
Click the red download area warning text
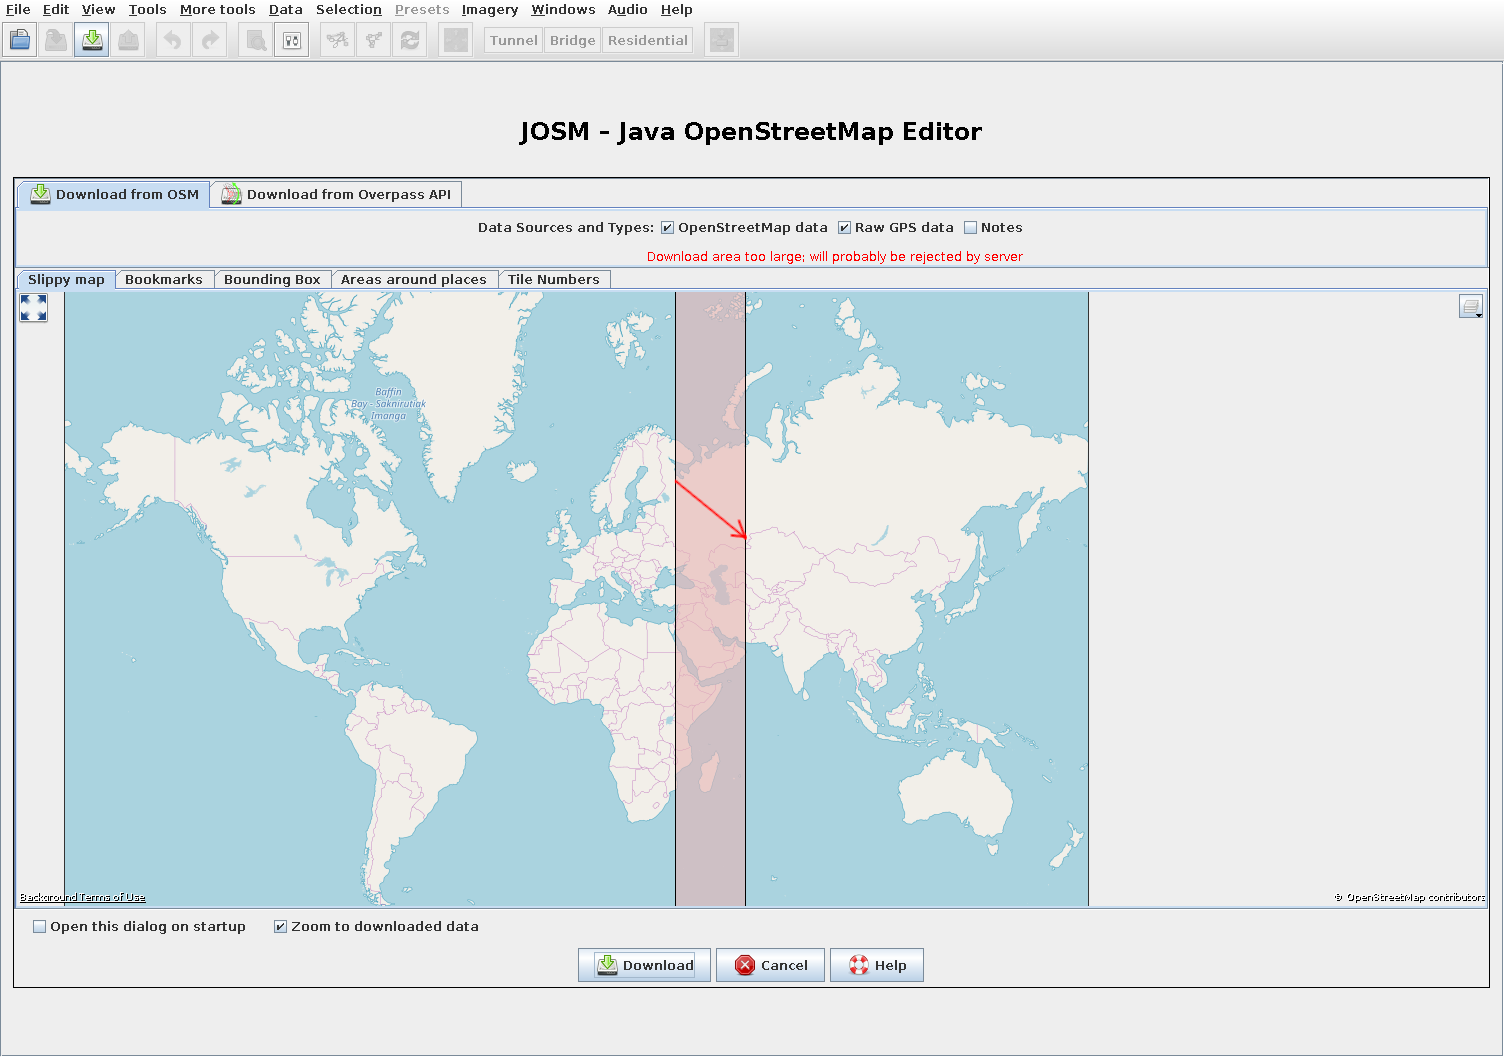[x=835, y=257]
